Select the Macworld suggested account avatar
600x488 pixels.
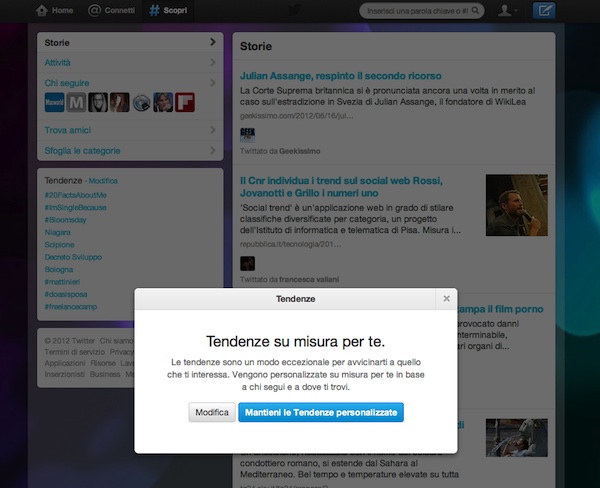[x=54, y=102]
